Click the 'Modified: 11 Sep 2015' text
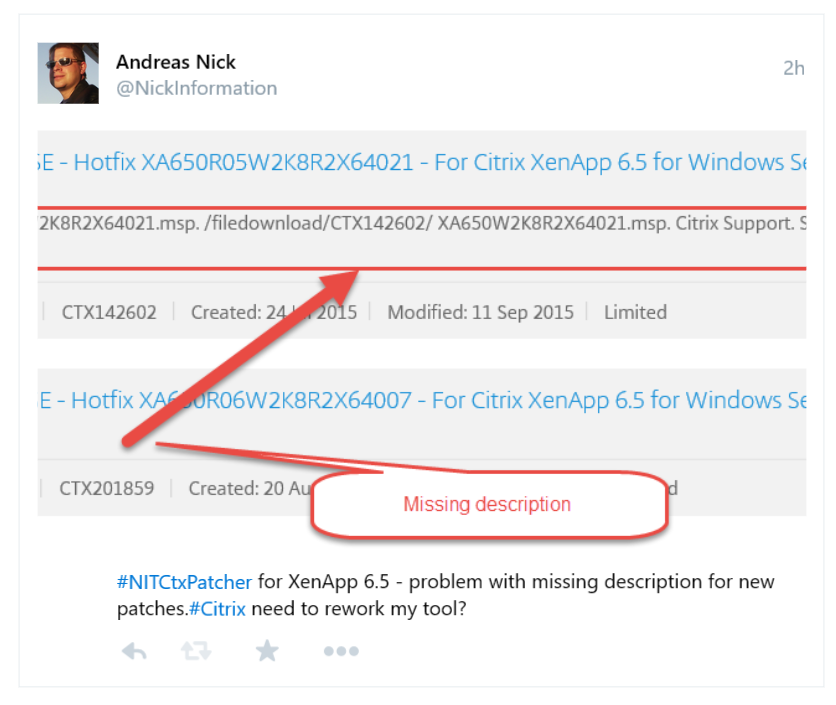 pyautogui.click(x=480, y=312)
